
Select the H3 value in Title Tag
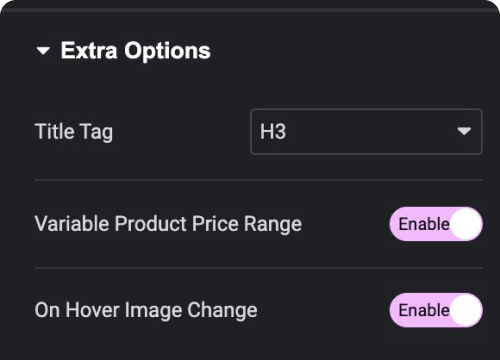(x=273, y=131)
